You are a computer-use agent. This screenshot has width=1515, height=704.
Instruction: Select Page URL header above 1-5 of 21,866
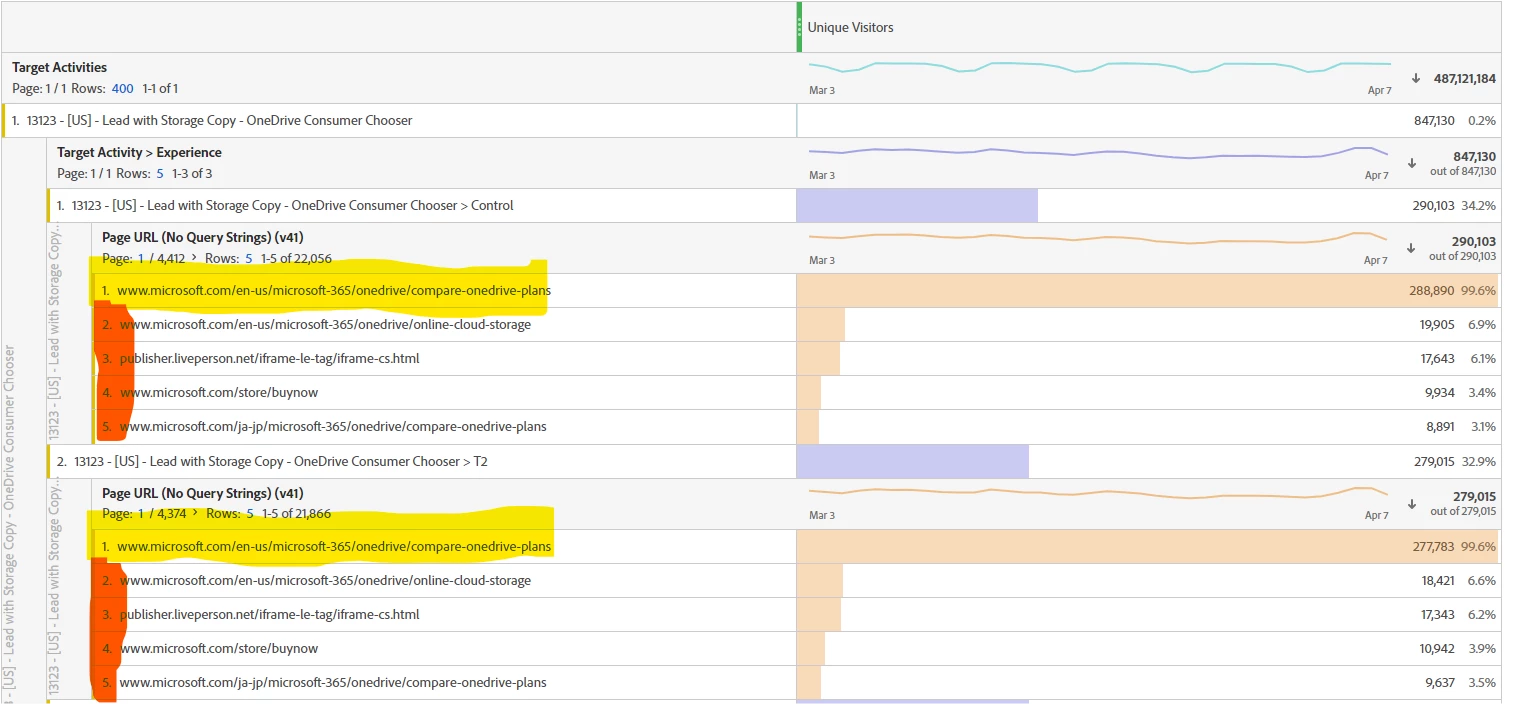pos(203,493)
